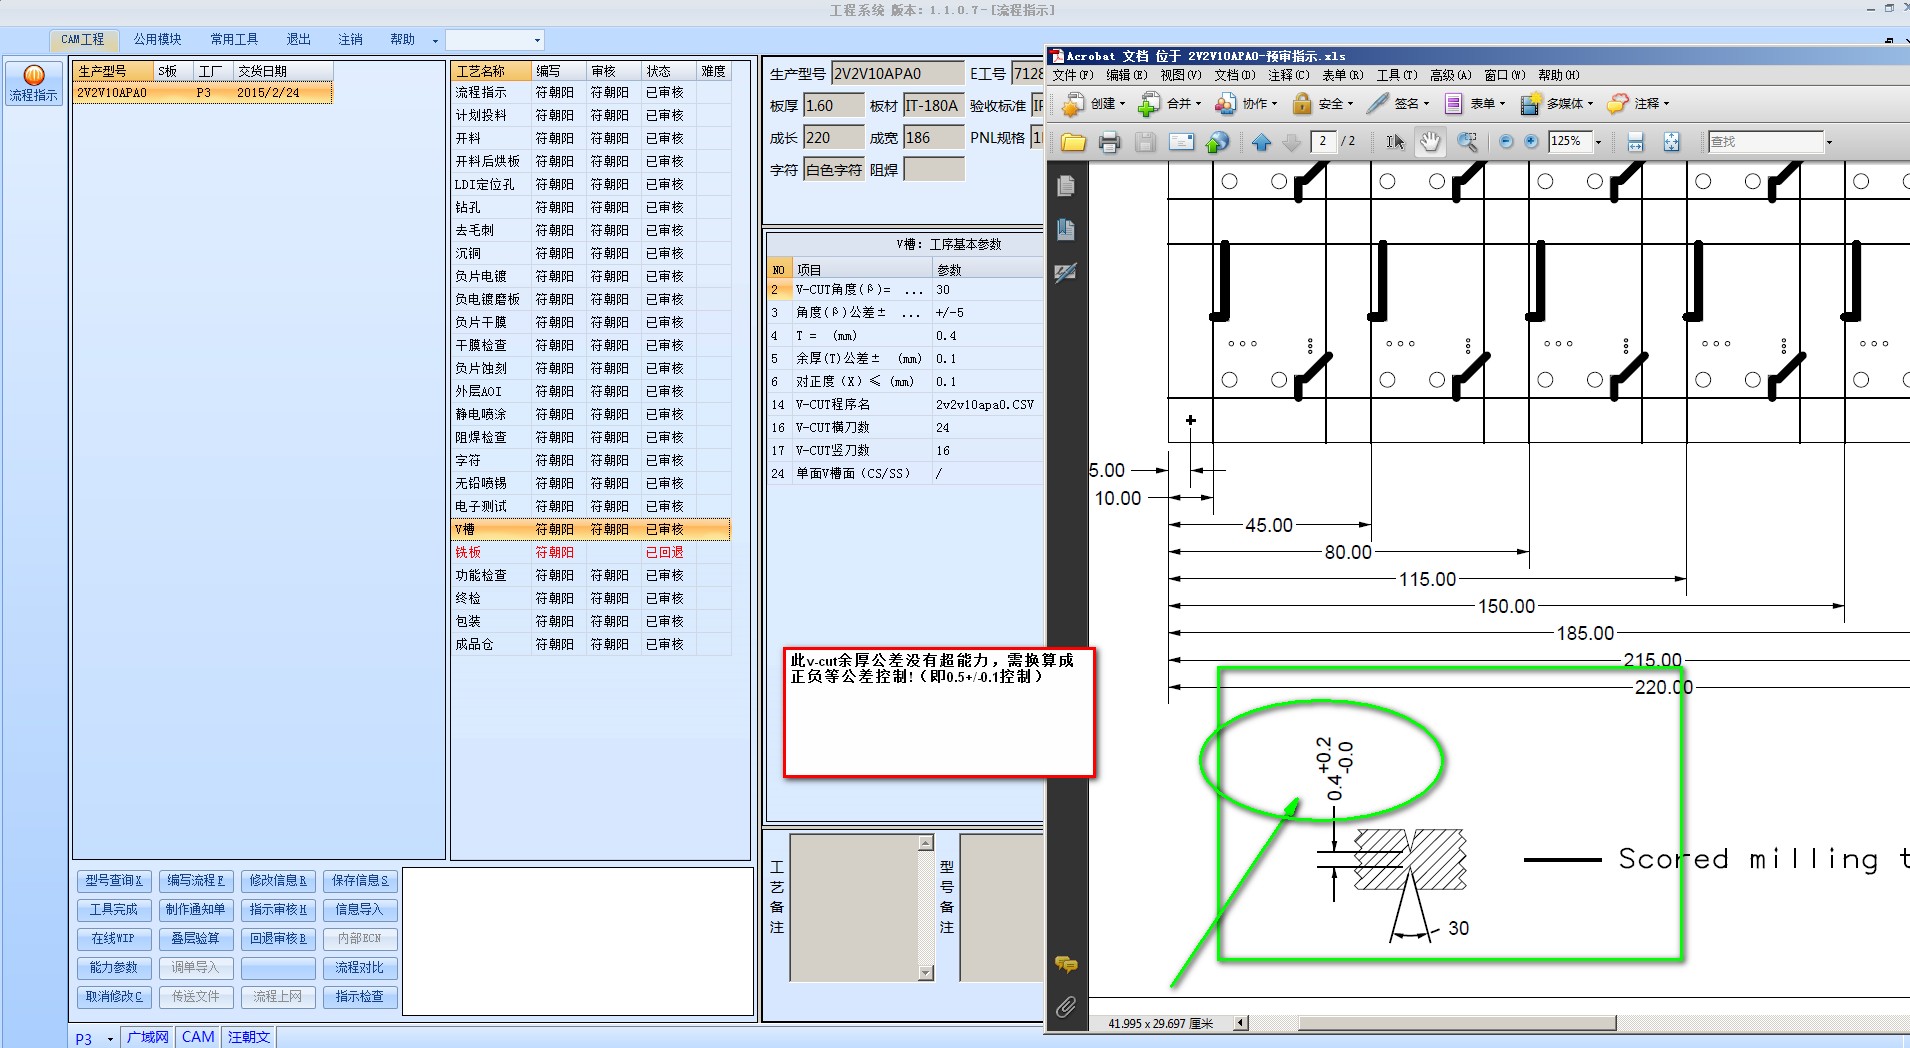The width and height of the screenshot is (1910, 1048).
Task: Expand the 多媒体 dropdown arrow in Acrobat
Action: [1589, 103]
